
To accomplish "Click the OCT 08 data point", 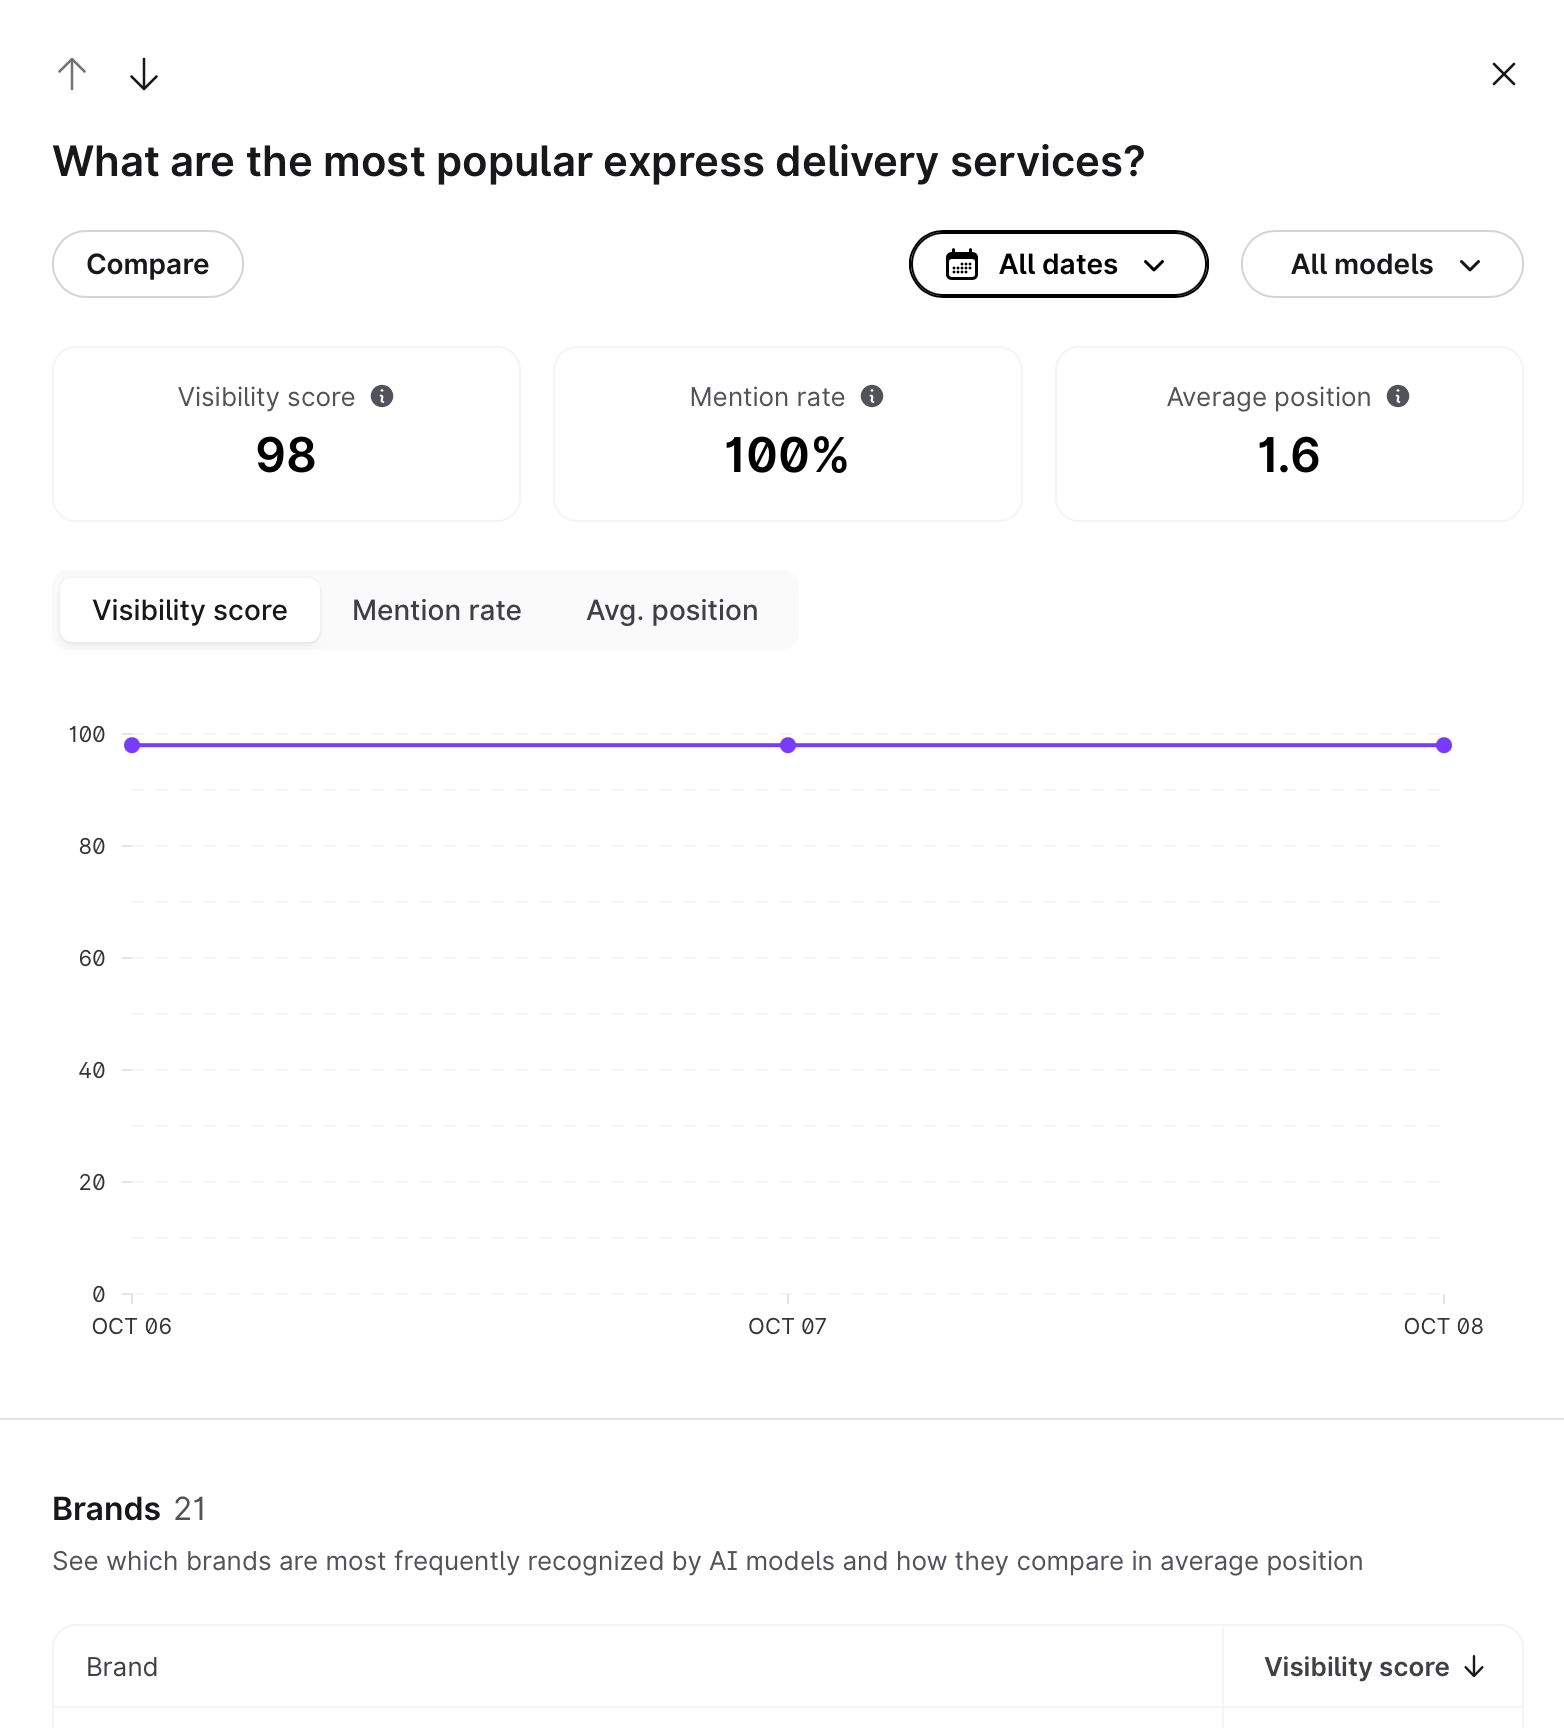I will pyautogui.click(x=1443, y=745).
